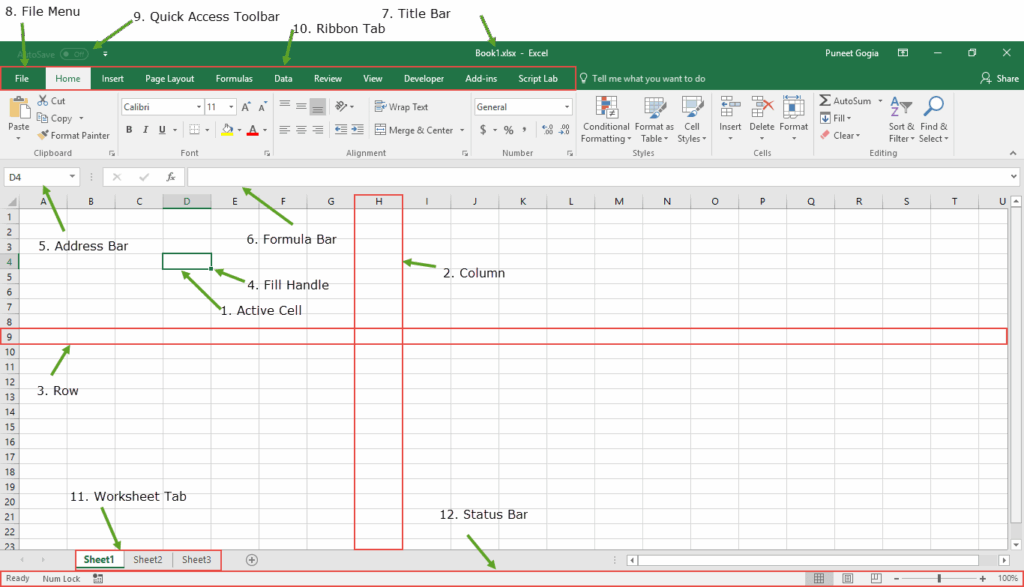Click the Merge & Center button
Image resolution: width=1024 pixels, height=587 pixels.
coord(414,130)
